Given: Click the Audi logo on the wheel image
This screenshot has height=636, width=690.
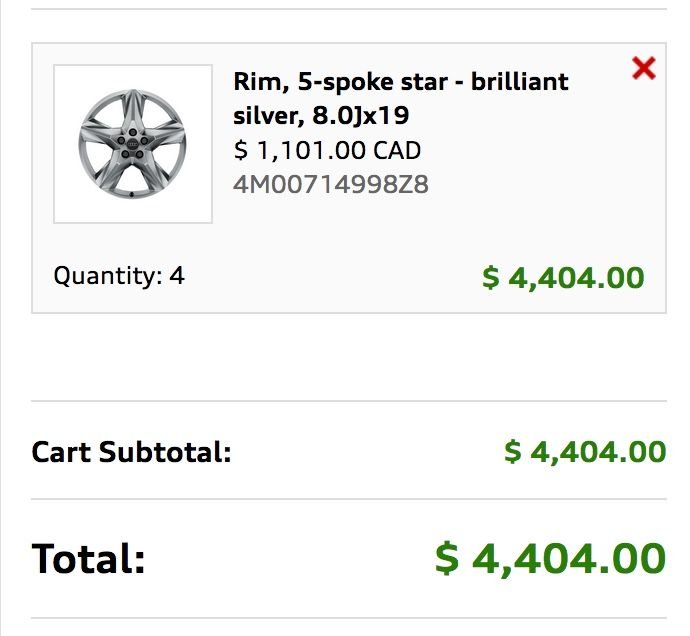Looking at the screenshot, I should pyautogui.click(x=129, y=144).
